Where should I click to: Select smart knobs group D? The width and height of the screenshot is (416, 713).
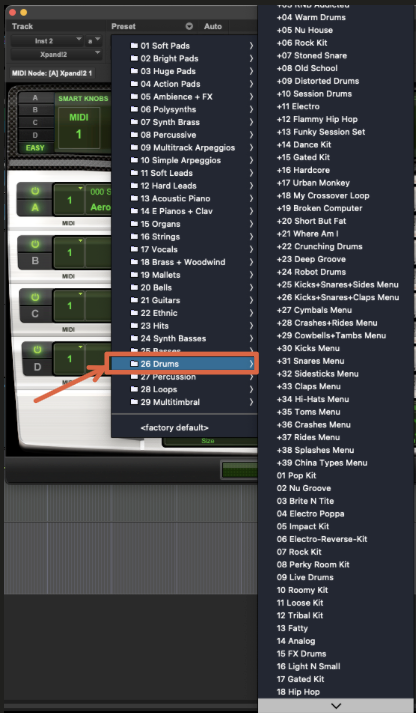35,135
